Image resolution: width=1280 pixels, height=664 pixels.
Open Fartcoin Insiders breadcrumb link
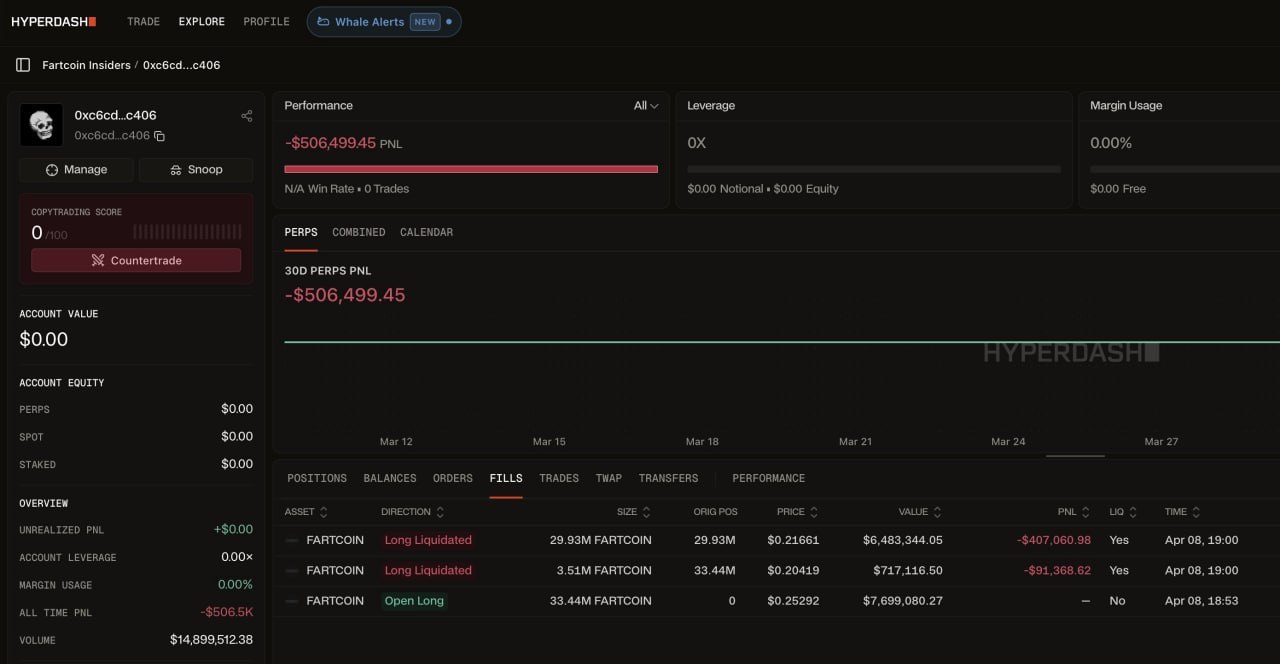(x=86, y=65)
